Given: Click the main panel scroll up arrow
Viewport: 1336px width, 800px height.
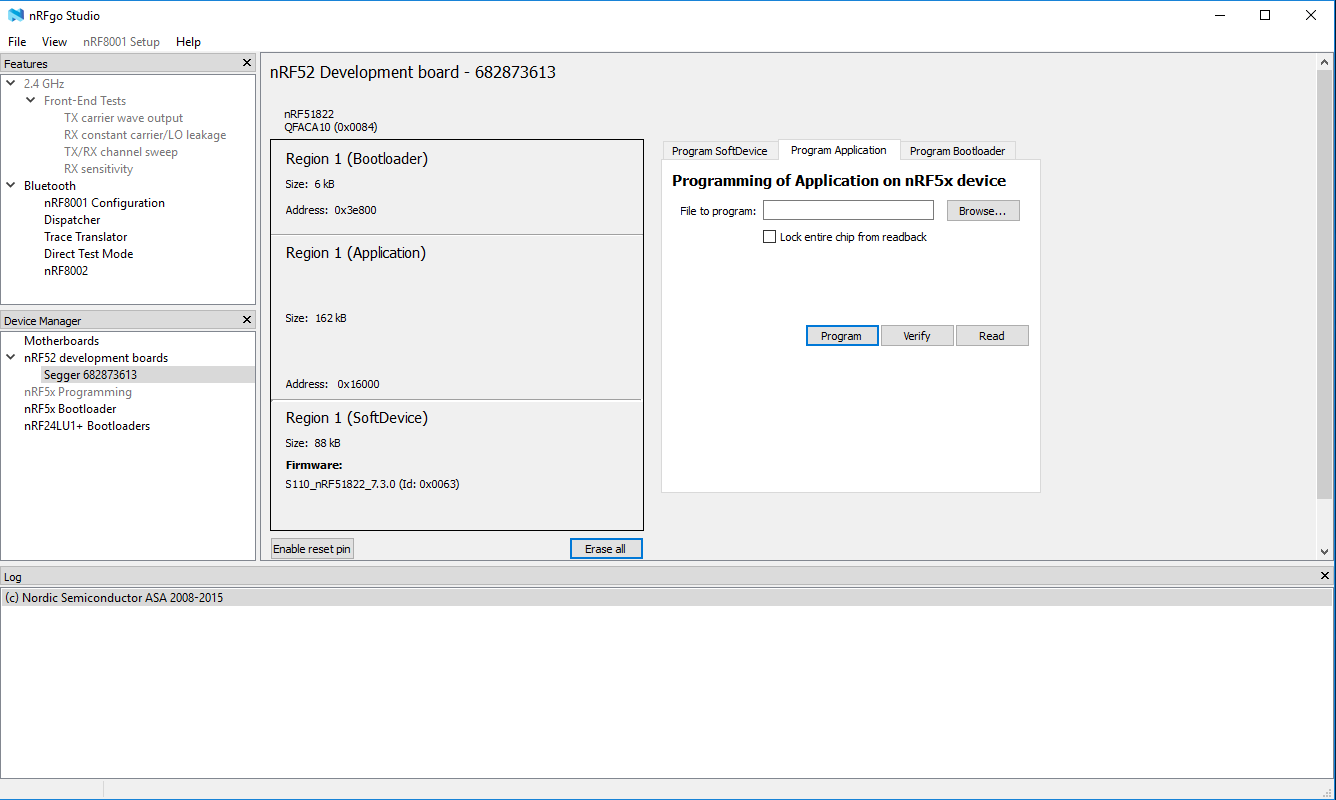Looking at the screenshot, I should click(x=1325, y=63).
